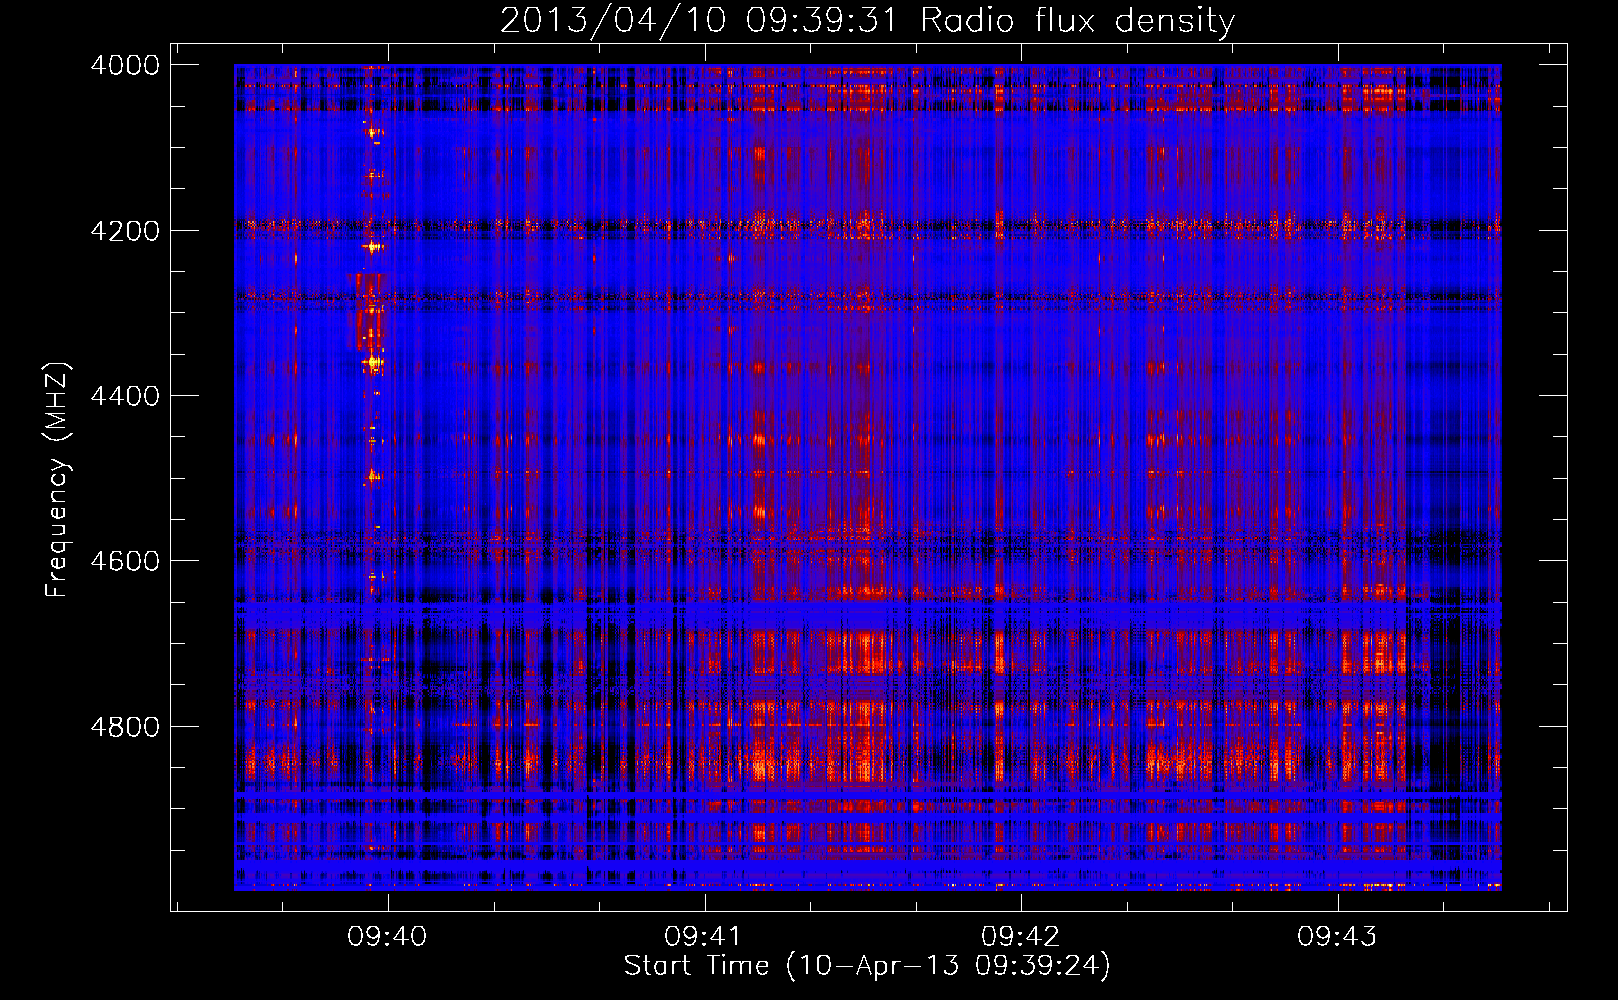Select the 4400 frequency tick label
Viewport: 1618px width, 1000px height.
coord(125,396)
